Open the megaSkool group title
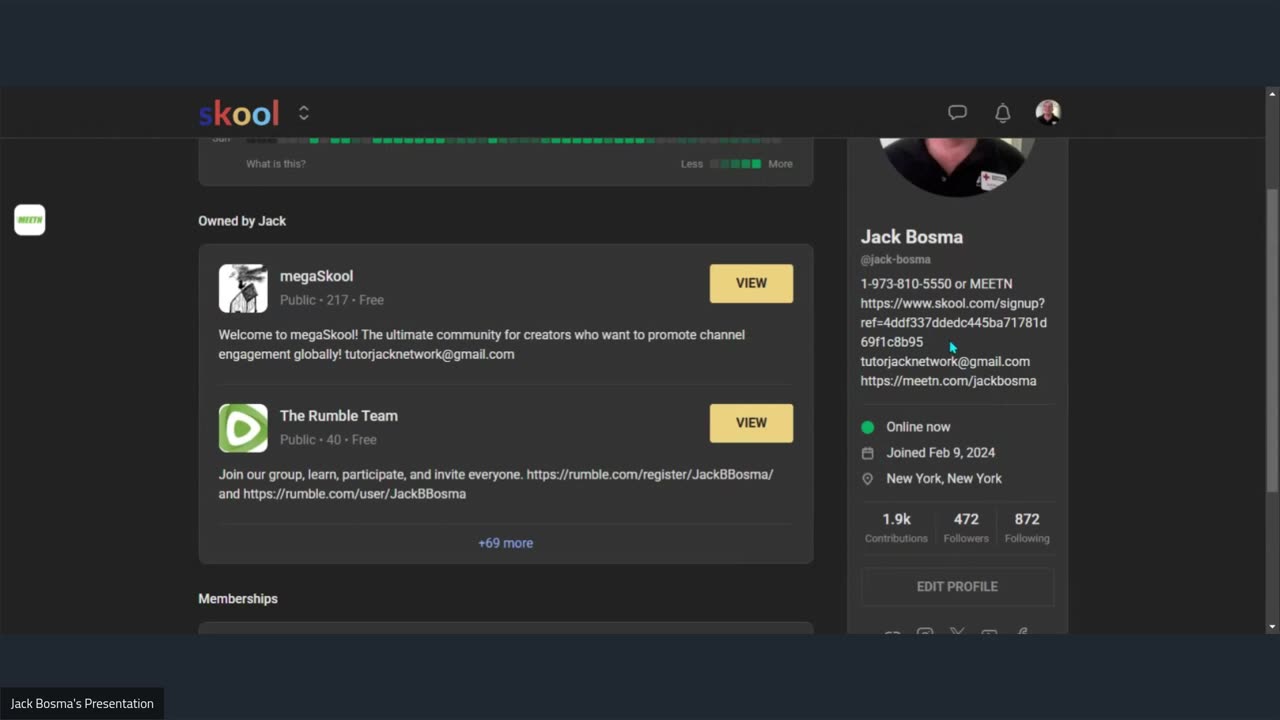The height and width of the screenshot is (720, 1280). pos(316,276)
